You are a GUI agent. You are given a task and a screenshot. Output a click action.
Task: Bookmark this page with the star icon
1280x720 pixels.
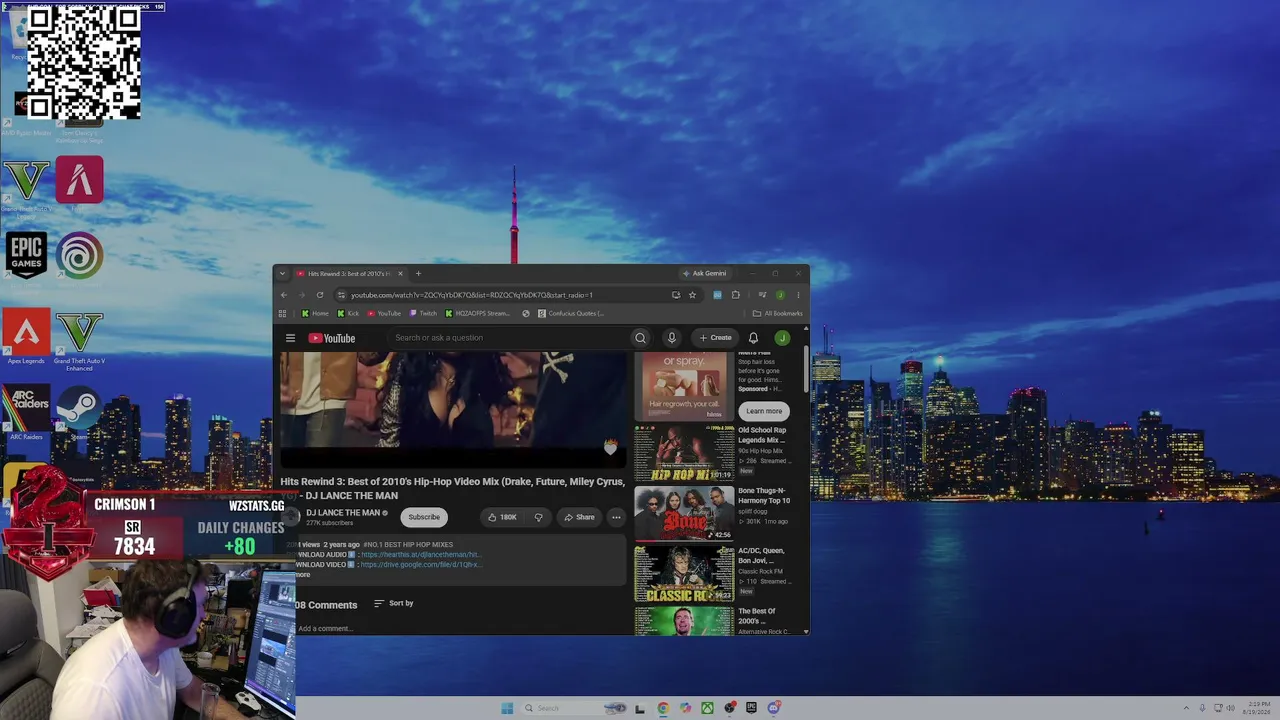click(x=692, y=295)
